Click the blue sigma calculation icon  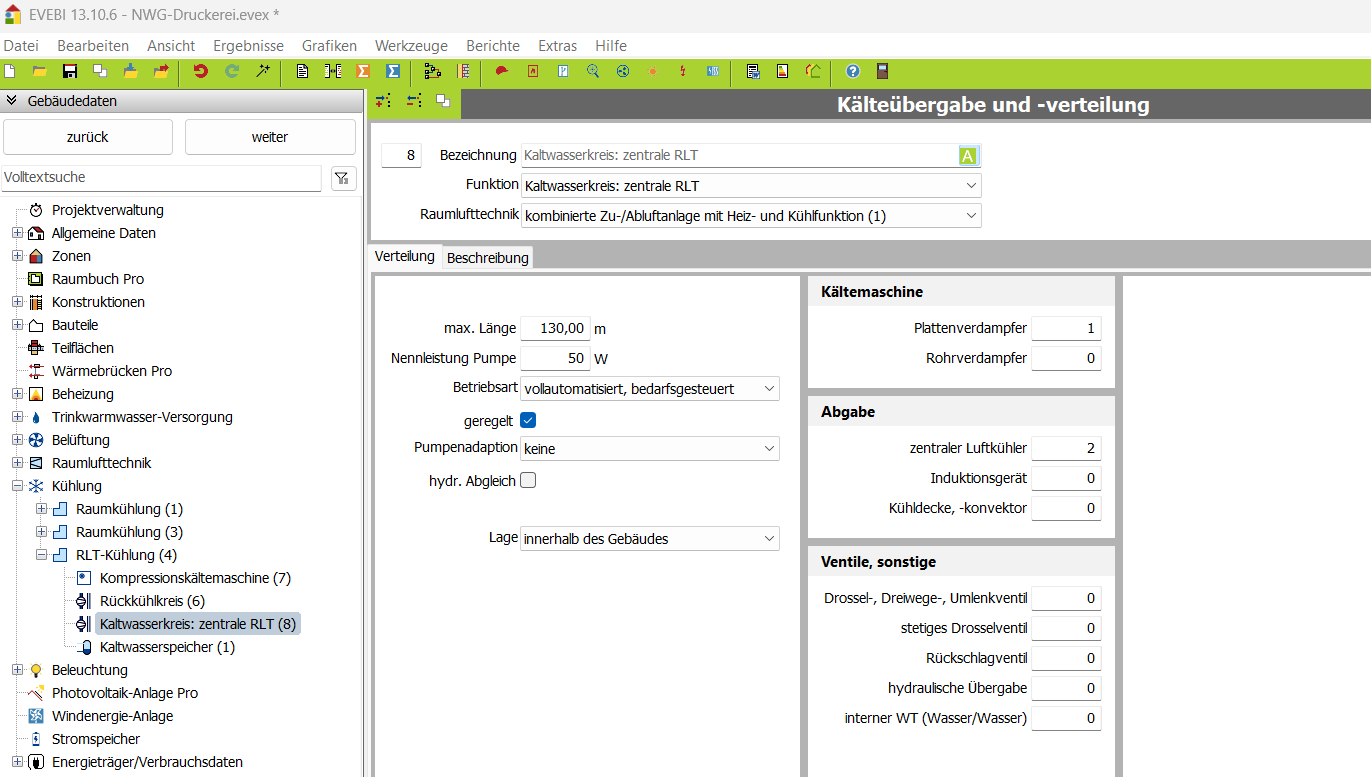pos(393,71)
